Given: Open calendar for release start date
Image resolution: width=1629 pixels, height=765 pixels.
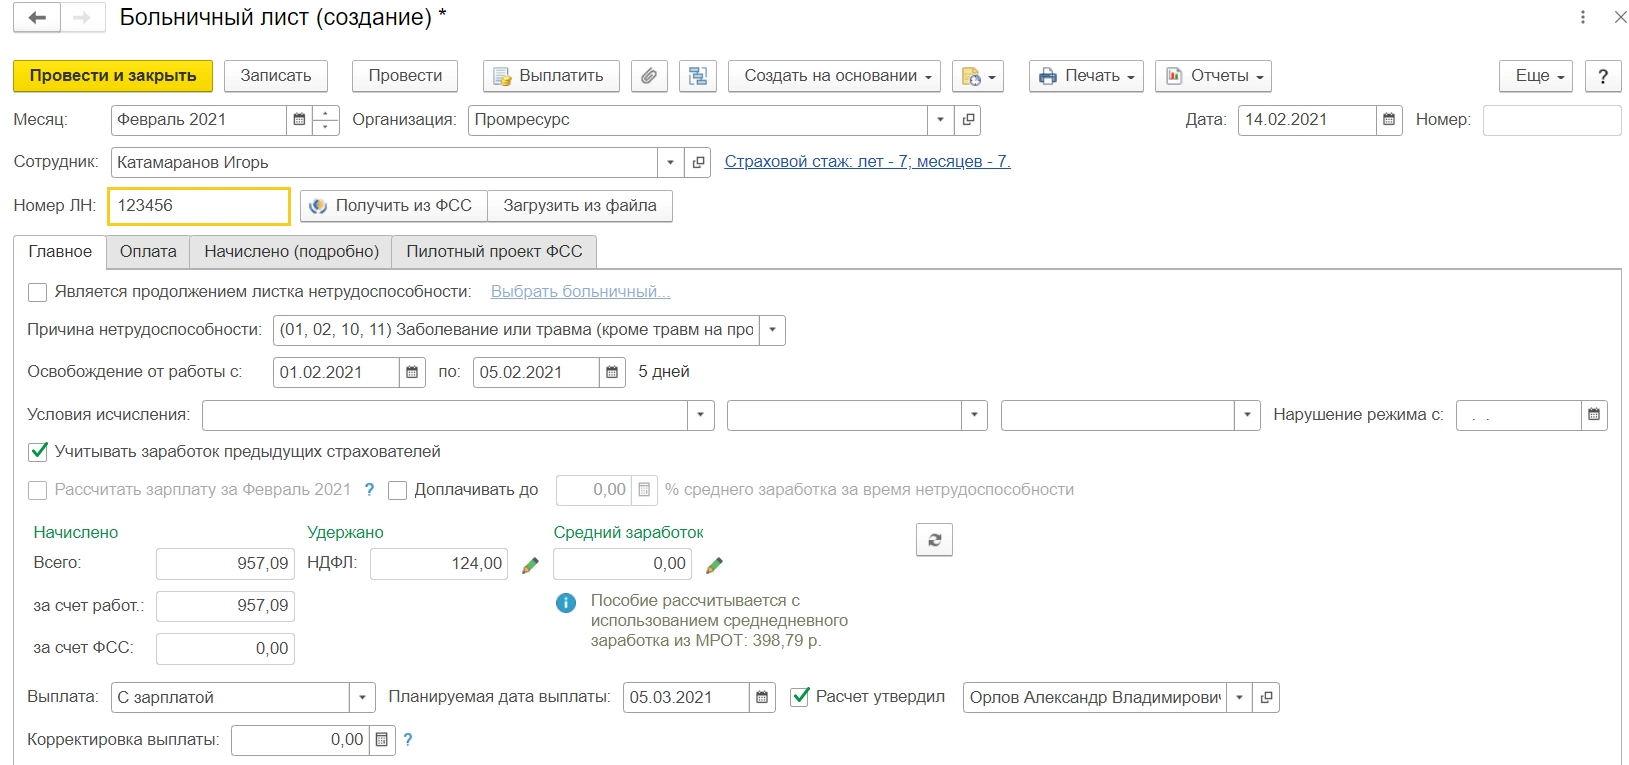Looking at the screenshot, I should point(412,372).
